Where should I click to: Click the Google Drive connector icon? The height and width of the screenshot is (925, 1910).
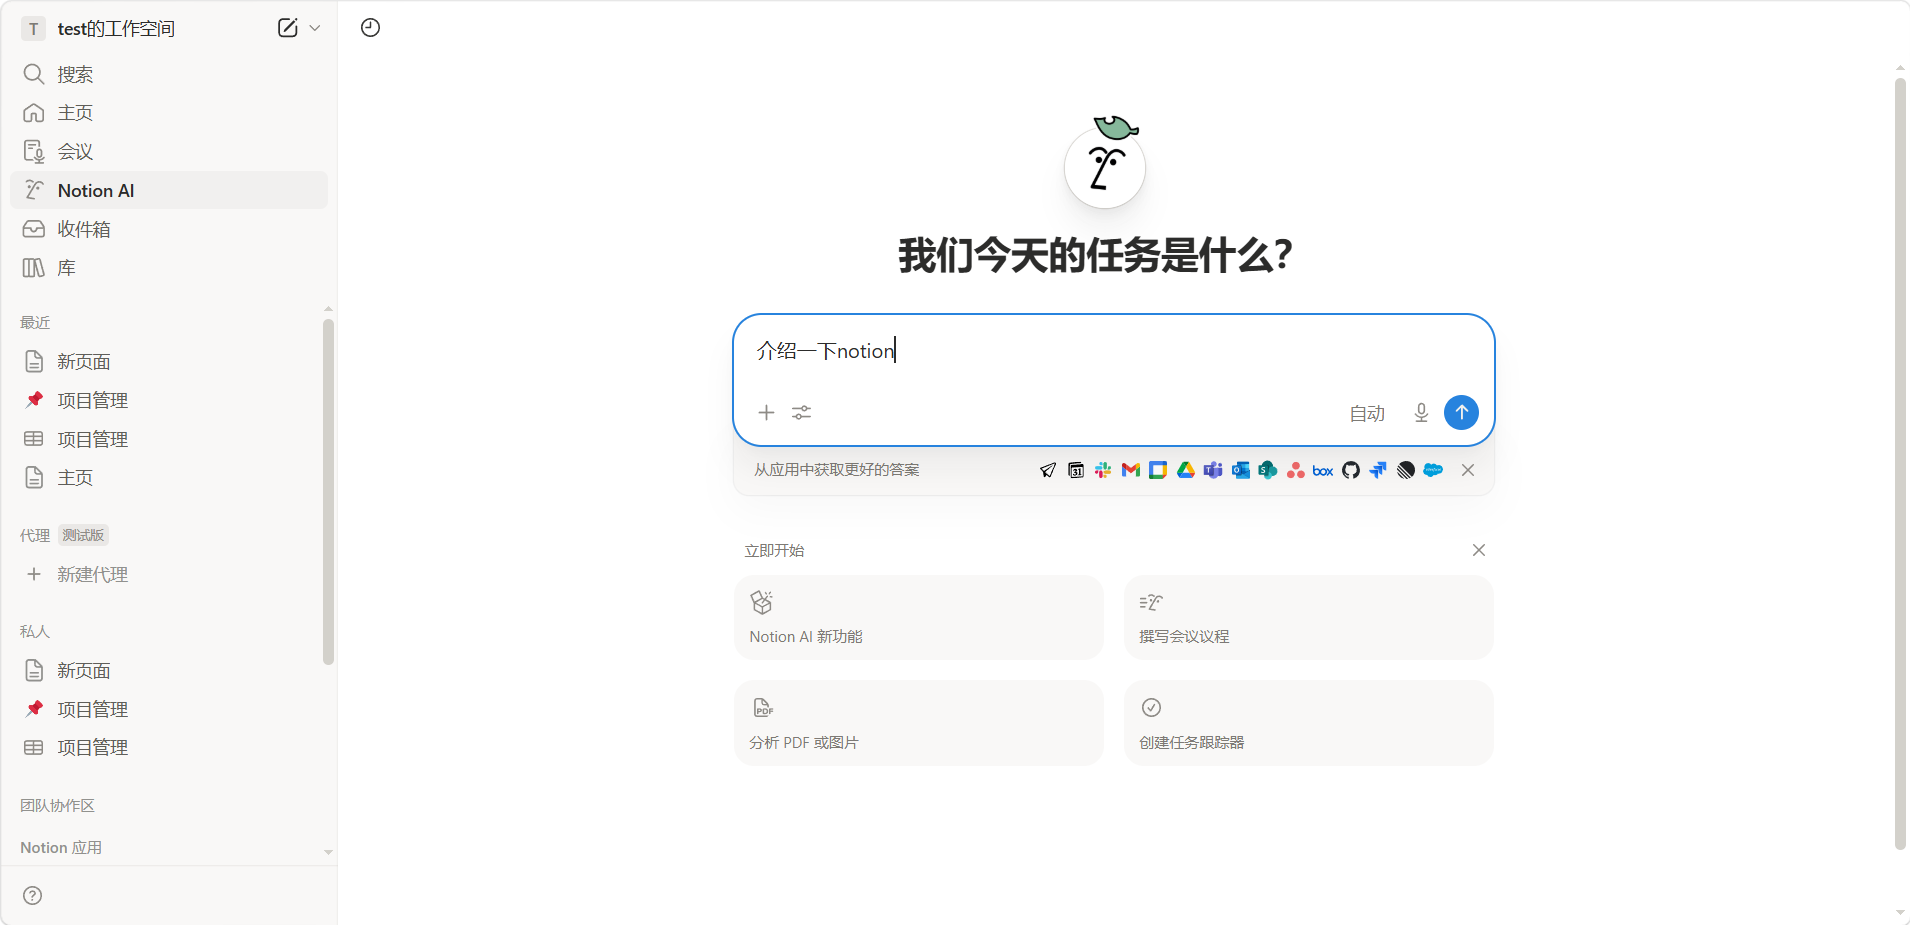click(1186, 470)
